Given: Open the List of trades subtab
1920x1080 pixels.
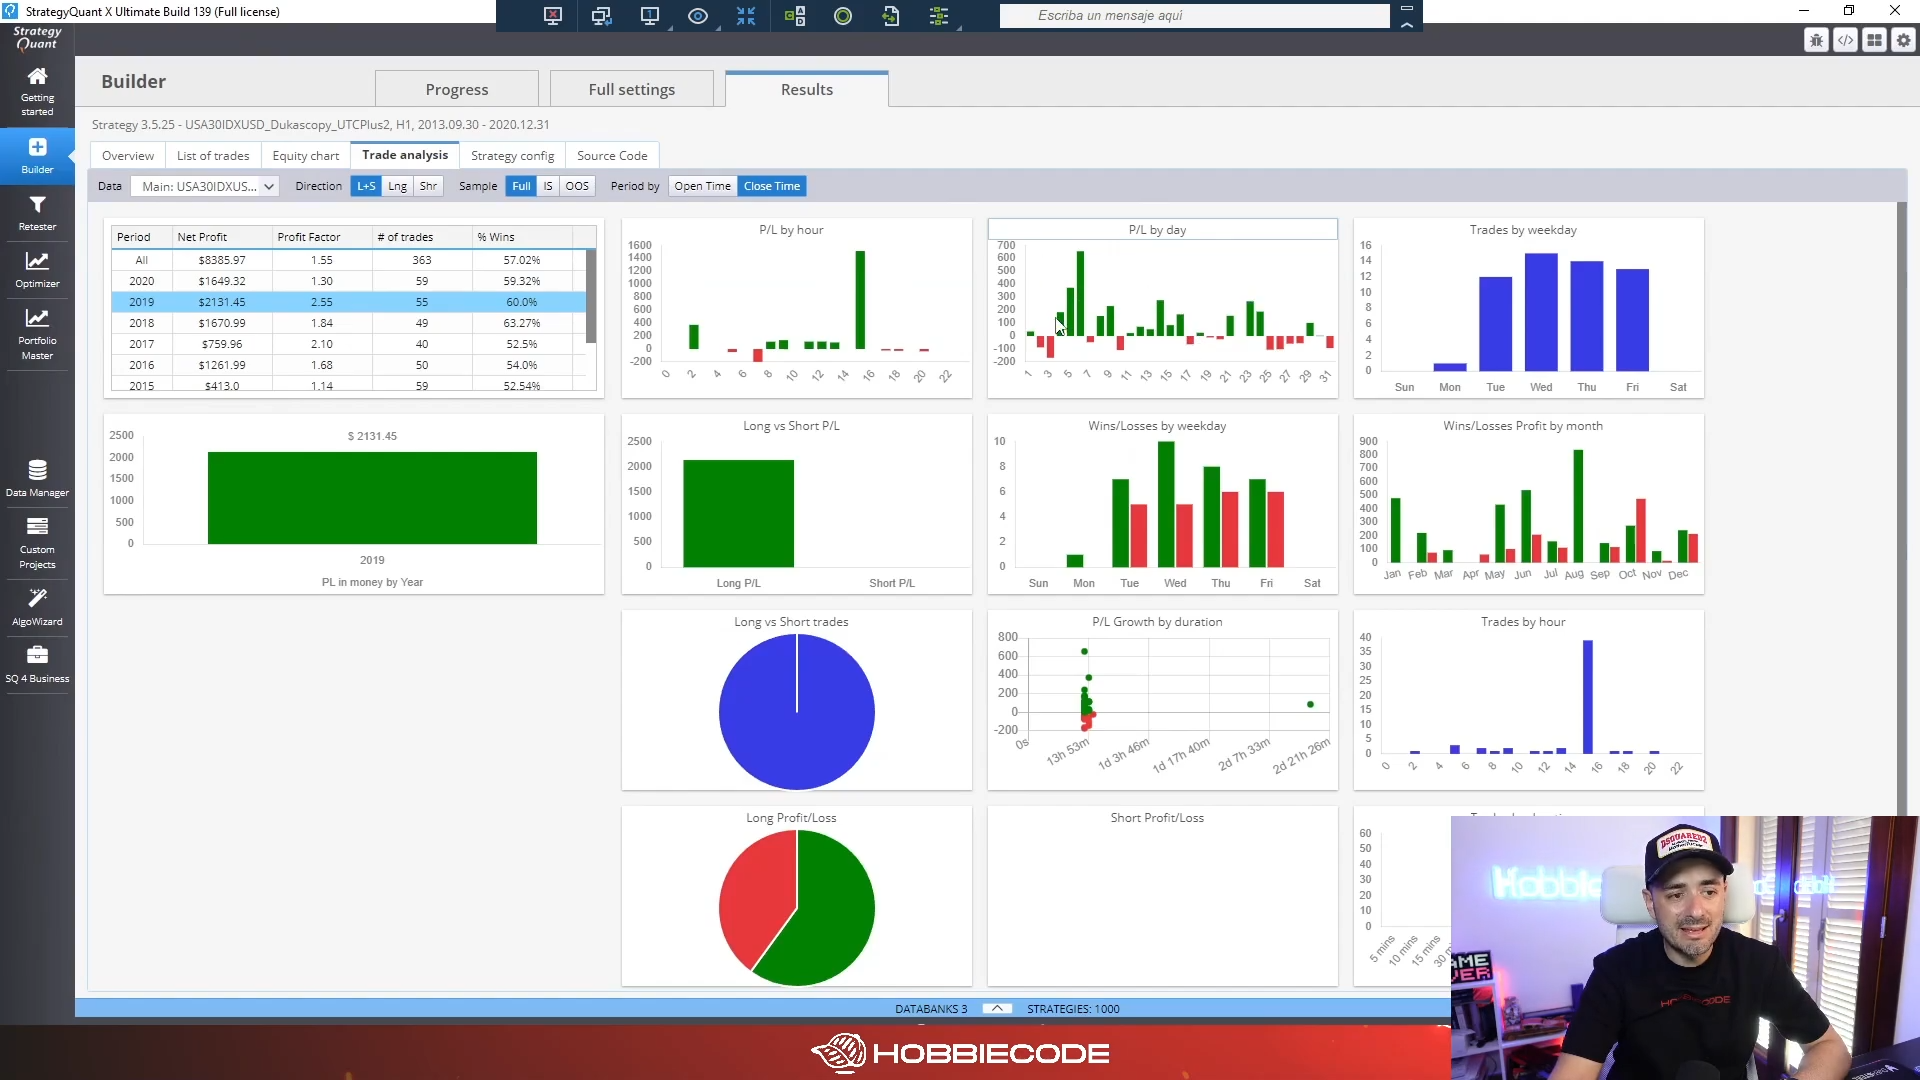Looking at the screenshot, I should pyautogui.click(x=213, y=155).
